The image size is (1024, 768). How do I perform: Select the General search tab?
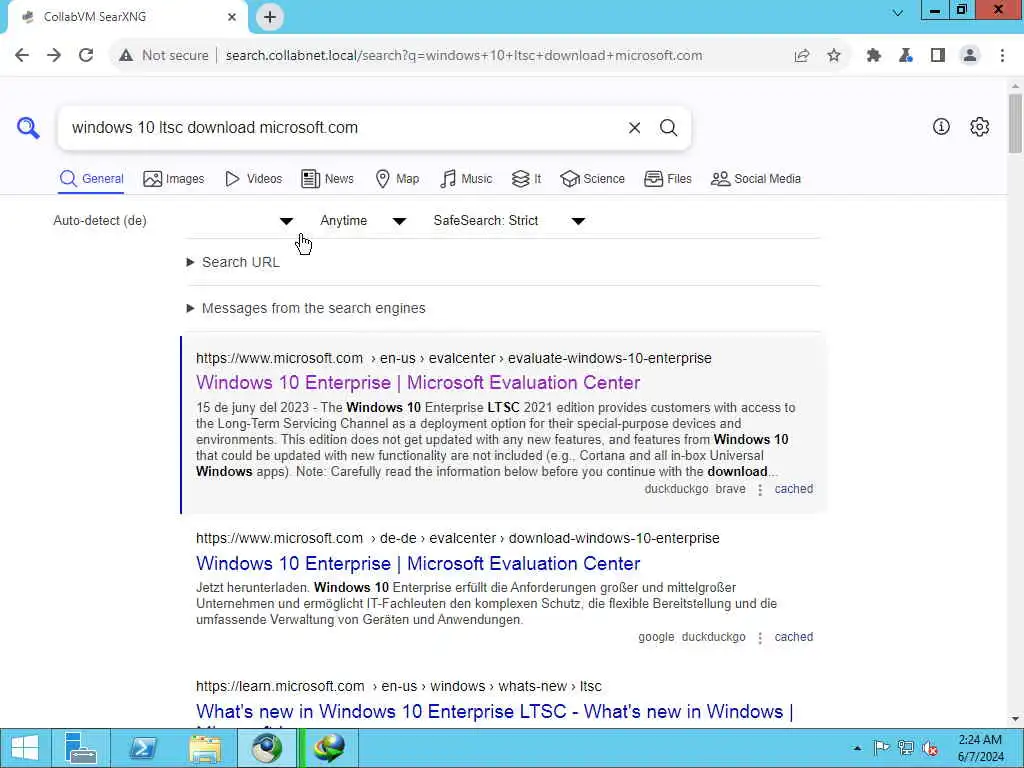(91, 179)
